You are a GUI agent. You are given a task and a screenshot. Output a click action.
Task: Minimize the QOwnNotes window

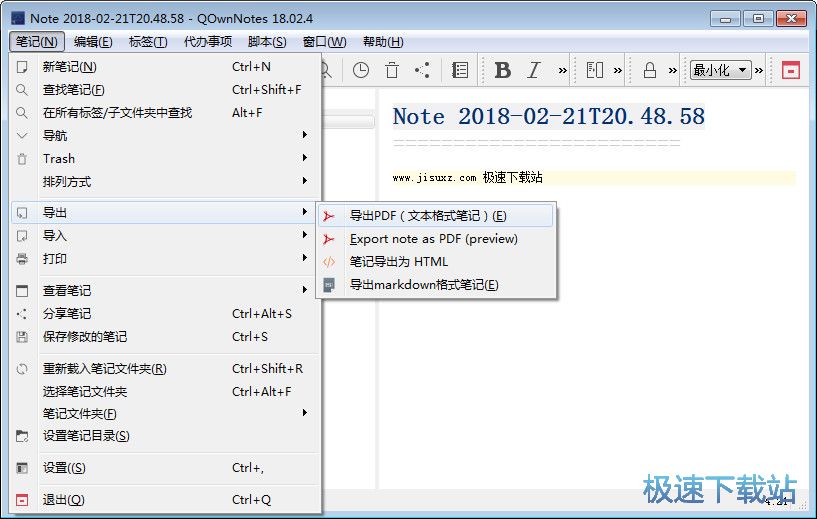725,19
